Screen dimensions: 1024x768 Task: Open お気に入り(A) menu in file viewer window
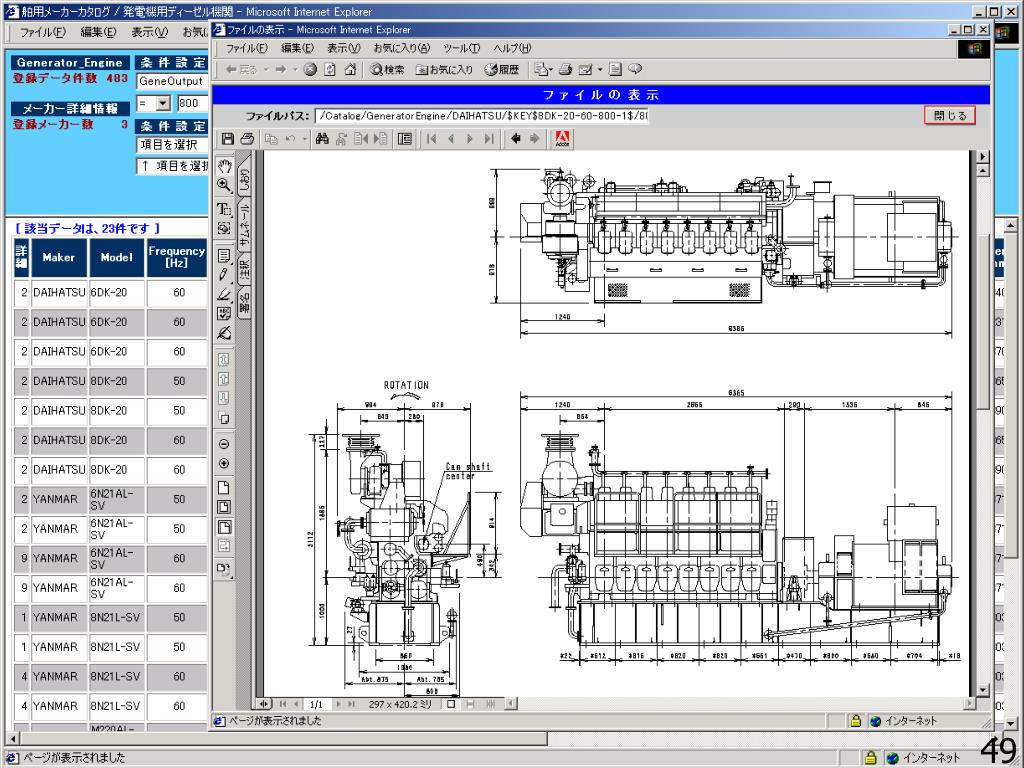(402, 48)
